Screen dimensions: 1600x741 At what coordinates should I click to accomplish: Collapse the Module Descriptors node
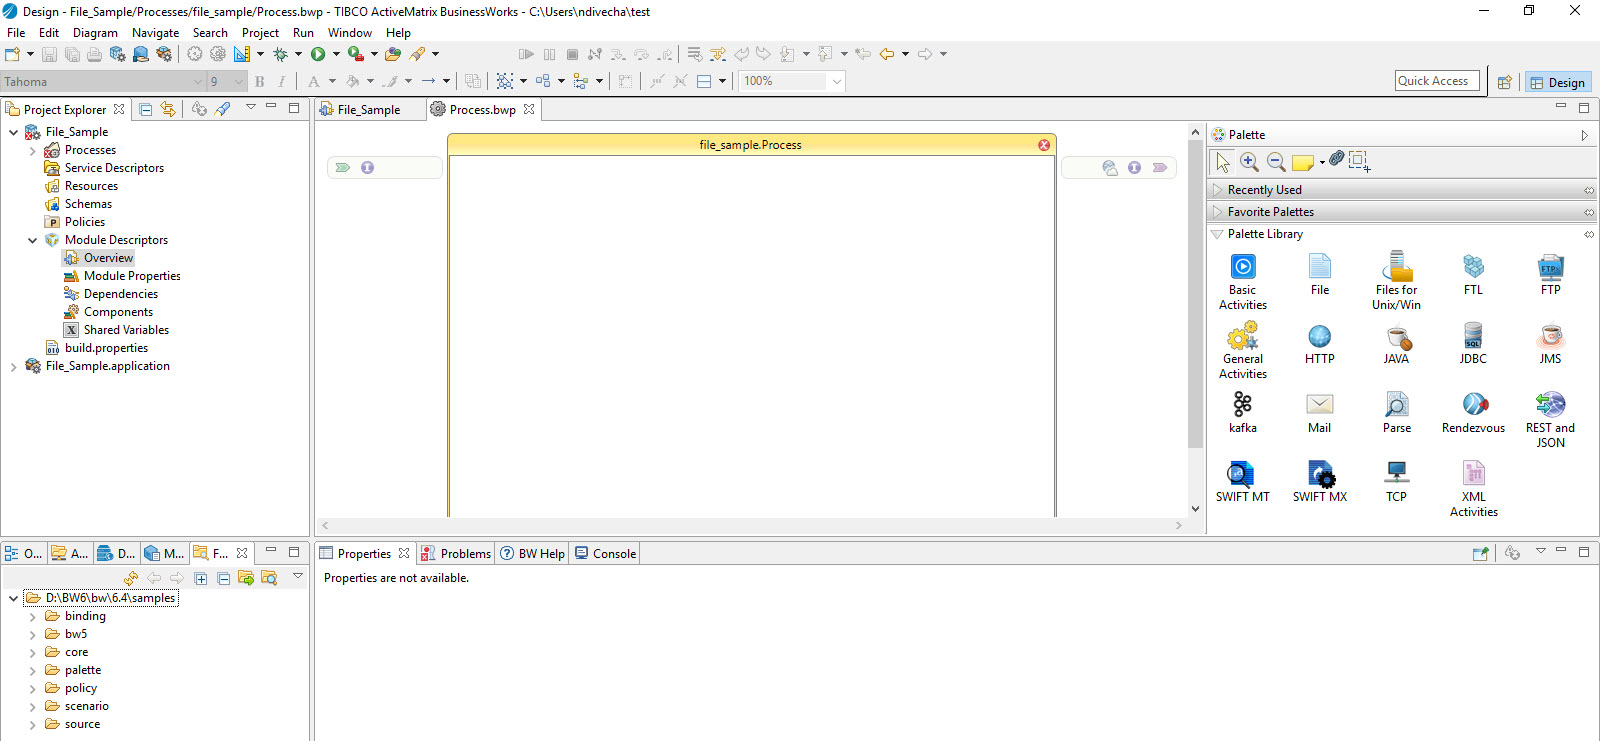pos(32,241)
